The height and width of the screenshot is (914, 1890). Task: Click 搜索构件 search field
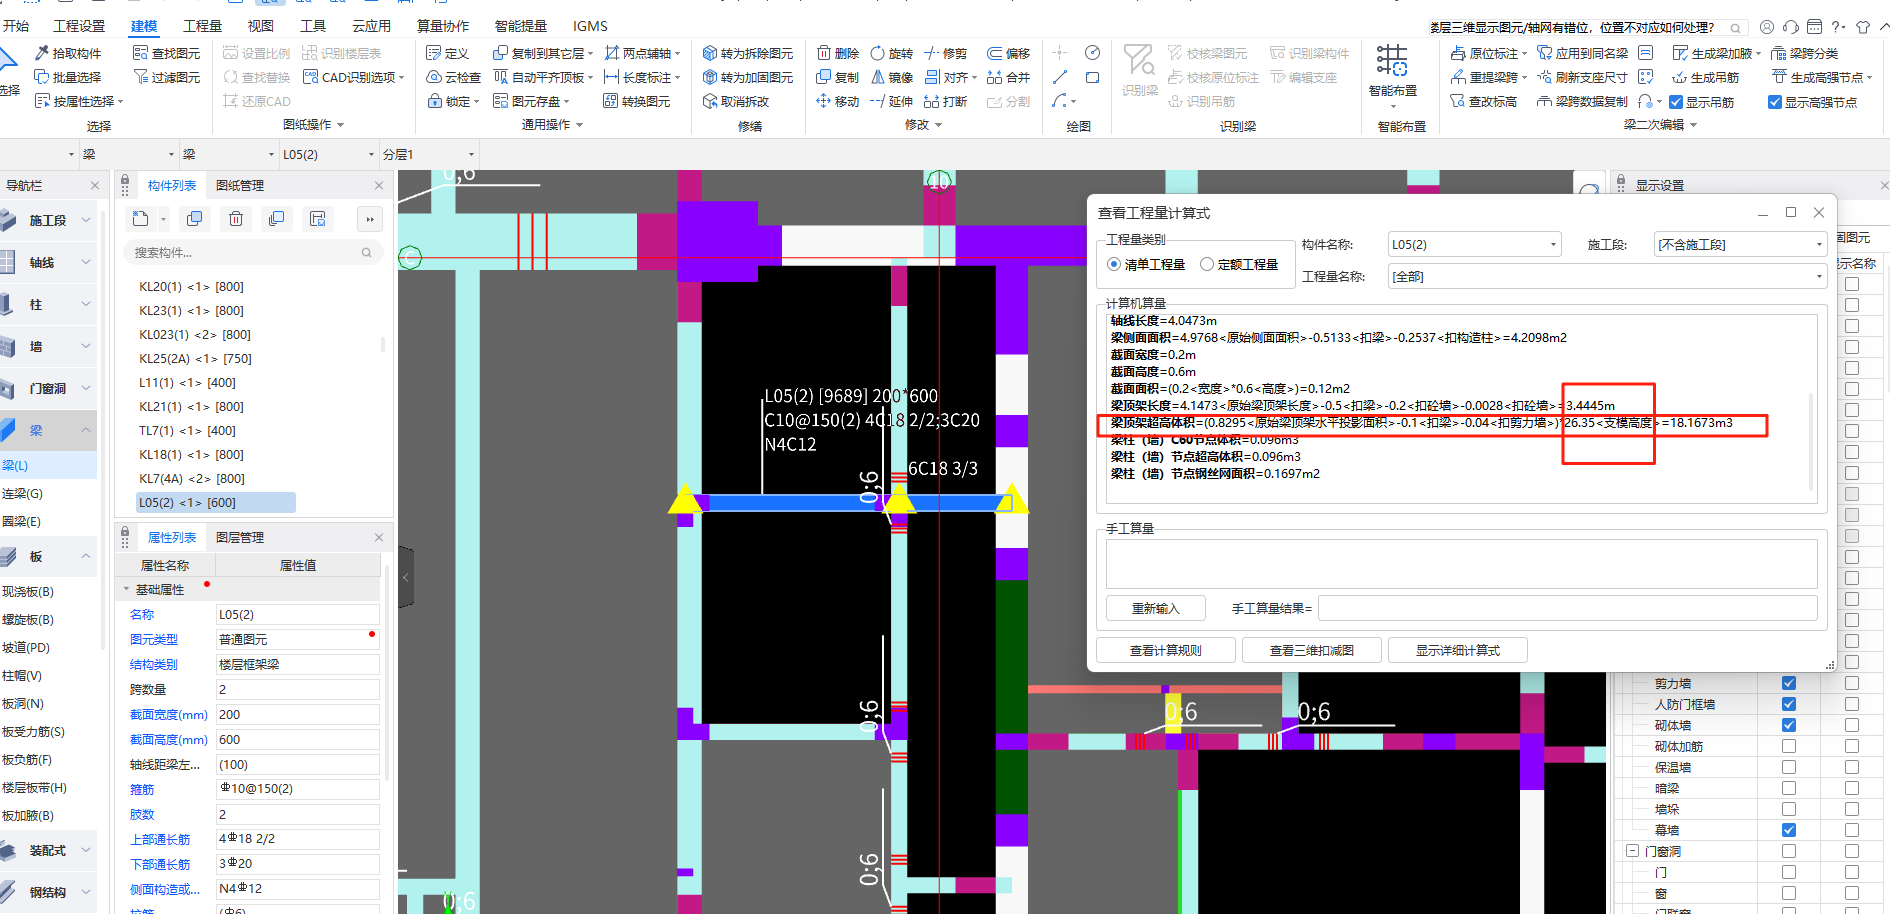252,253
